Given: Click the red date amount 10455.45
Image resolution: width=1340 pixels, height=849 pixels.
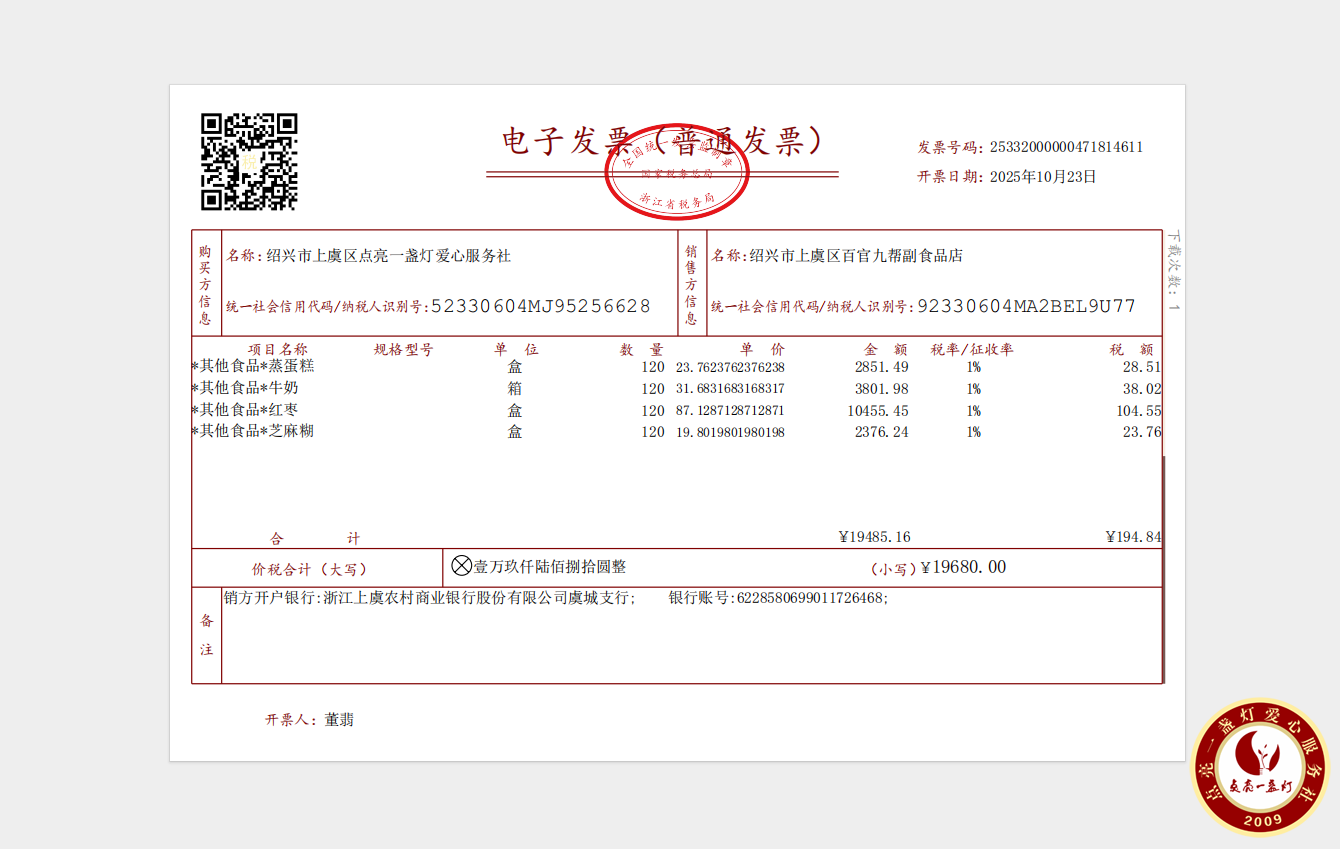Looking at the screenshot, I should point(877,411).
